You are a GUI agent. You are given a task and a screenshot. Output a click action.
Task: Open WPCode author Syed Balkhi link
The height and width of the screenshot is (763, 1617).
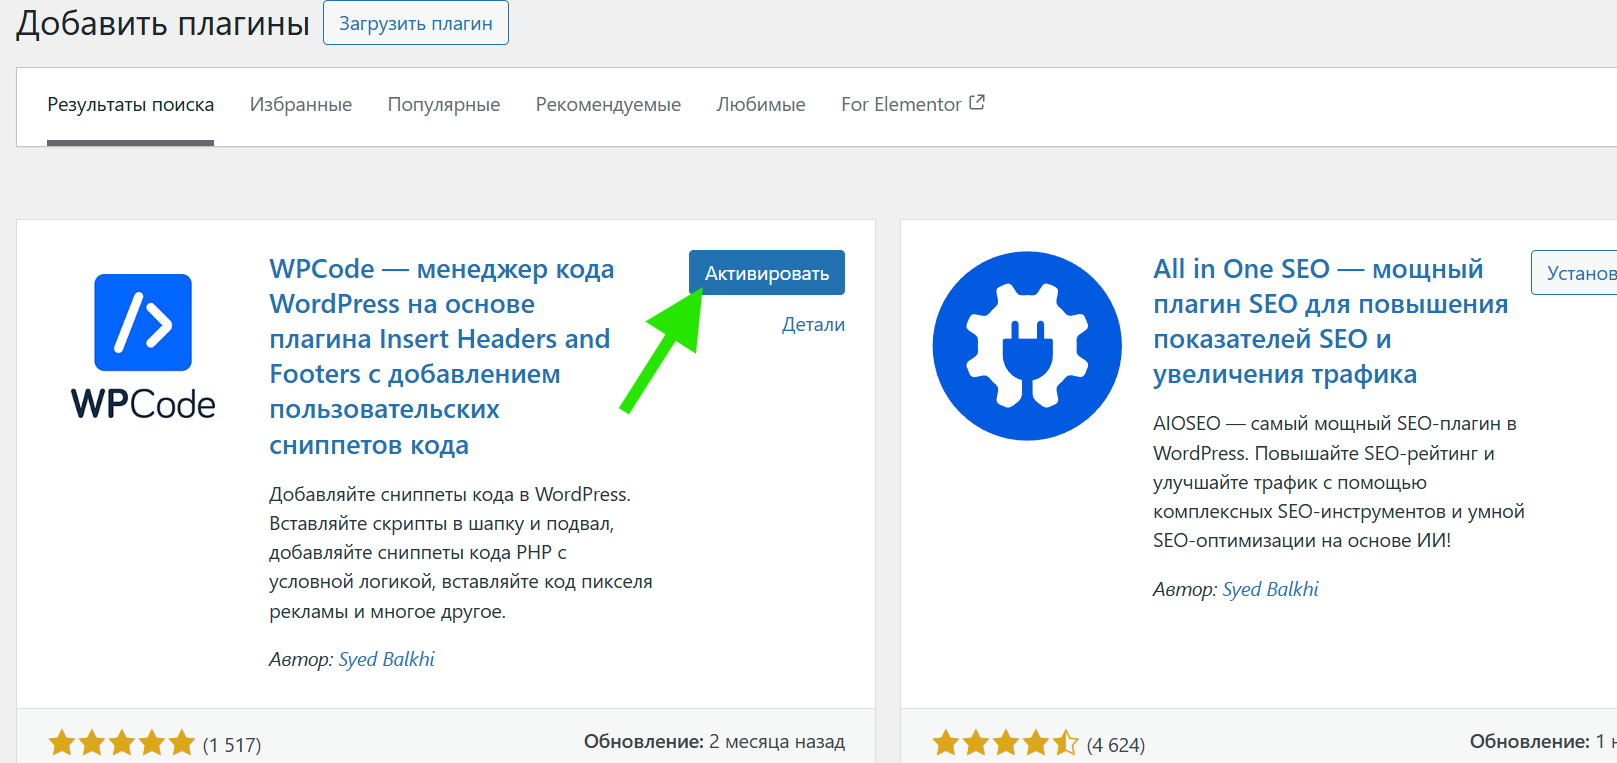pos(387,659)
